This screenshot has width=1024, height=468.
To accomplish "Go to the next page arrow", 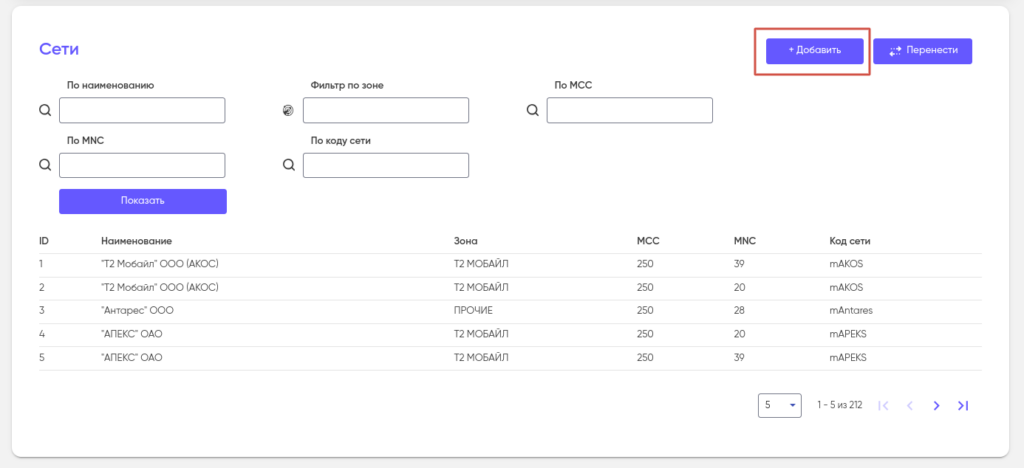I will click(x=937, y=405).
